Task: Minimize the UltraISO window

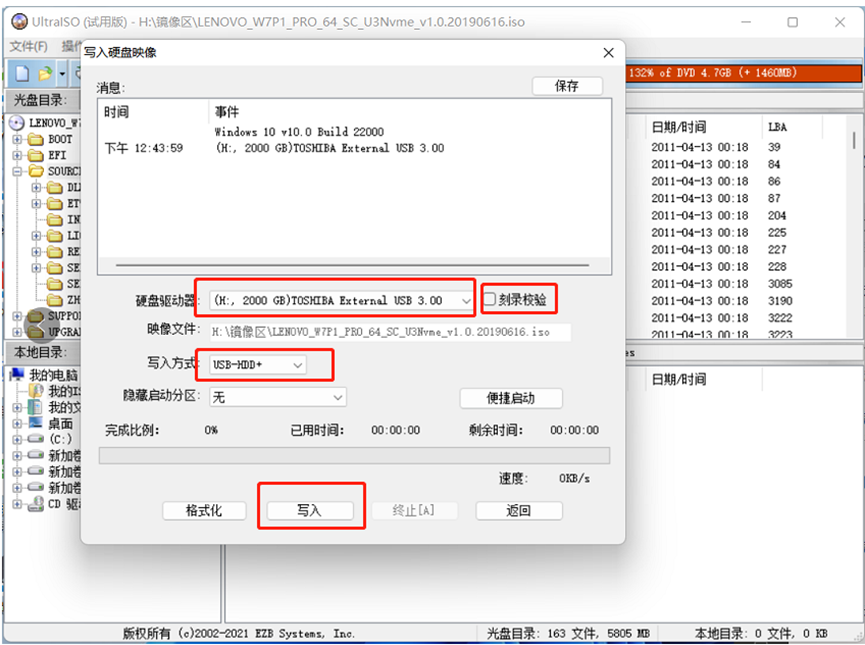Action: [x=746, y=22]
